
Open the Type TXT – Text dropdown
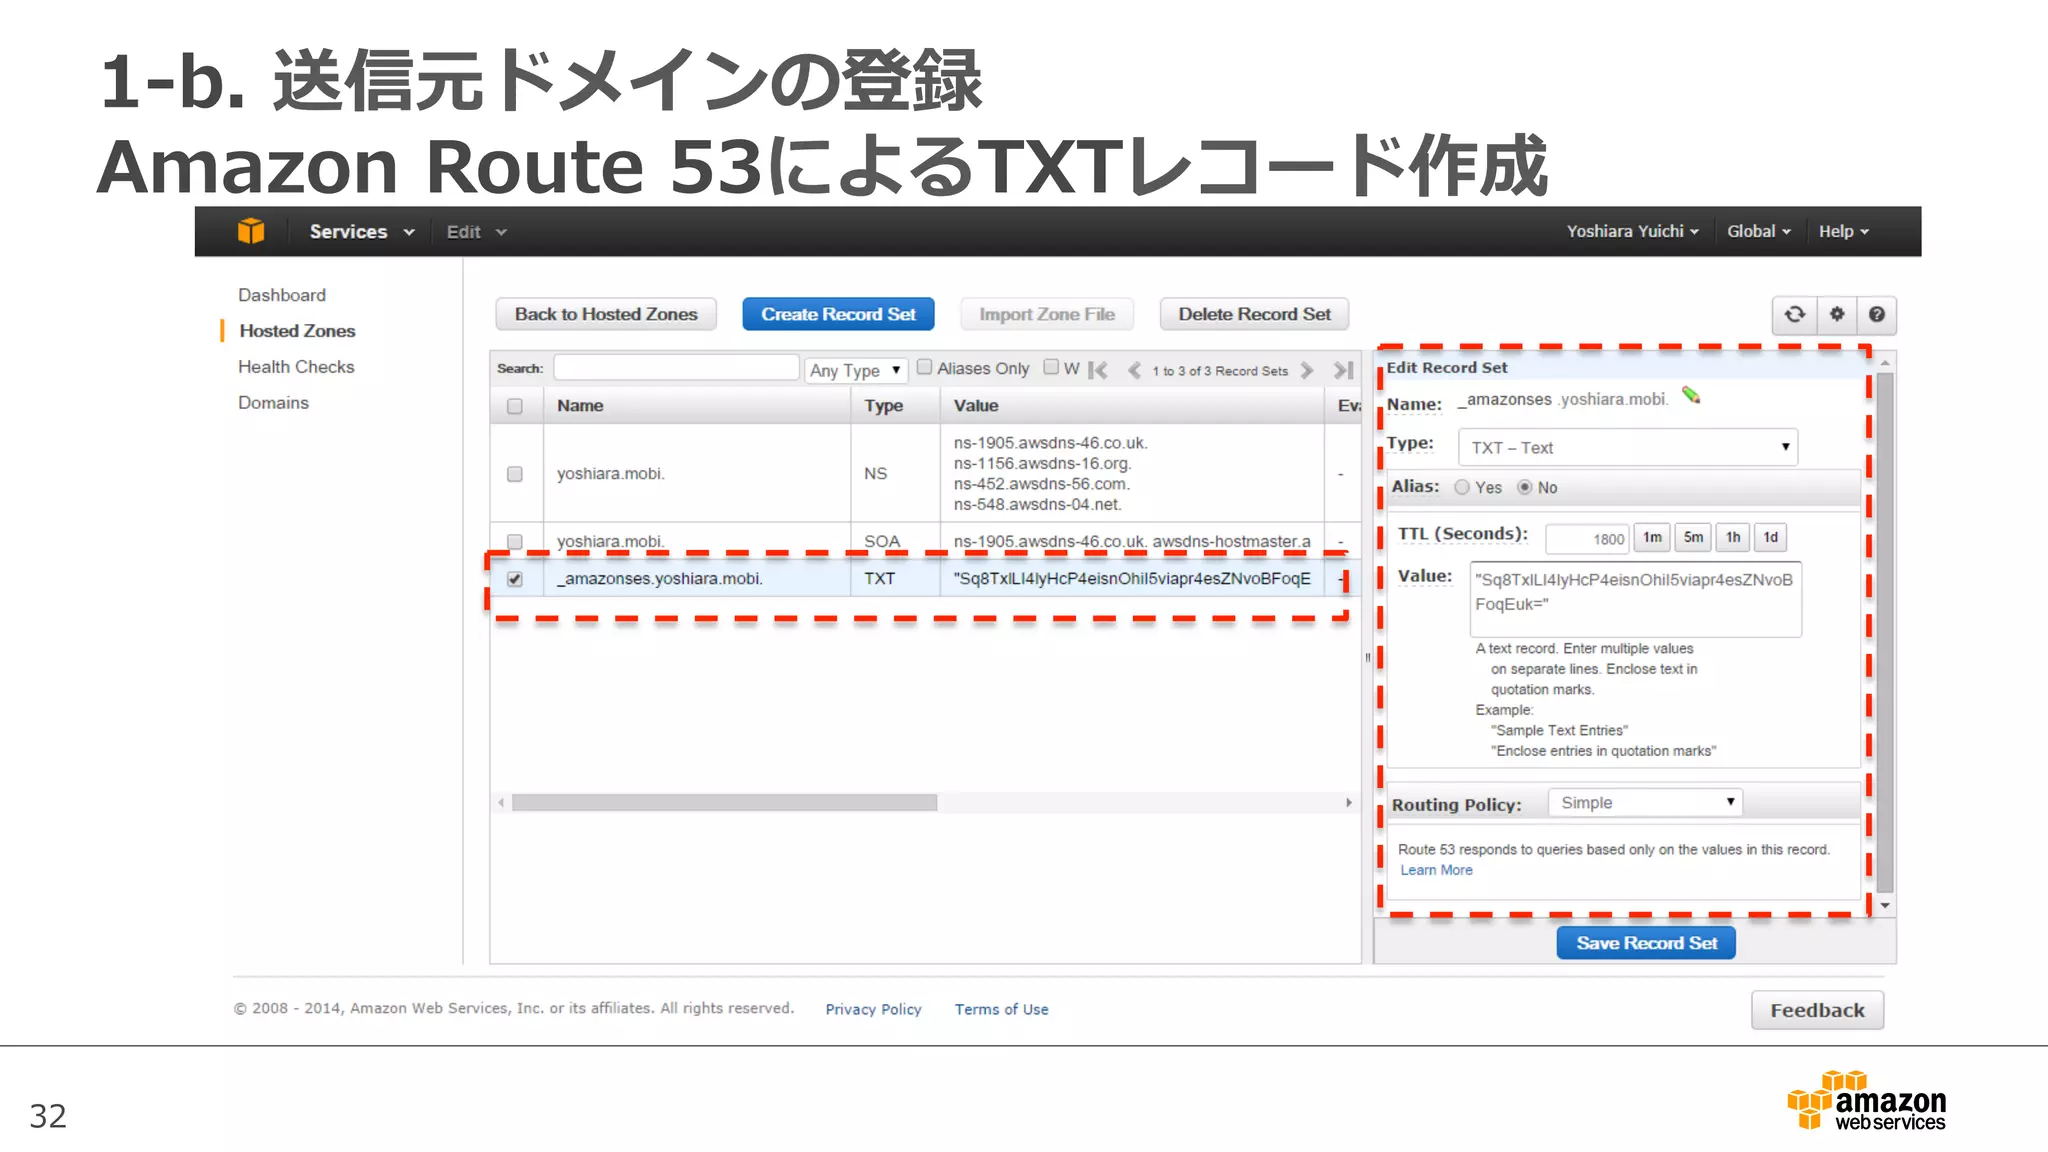(1628, 447)
